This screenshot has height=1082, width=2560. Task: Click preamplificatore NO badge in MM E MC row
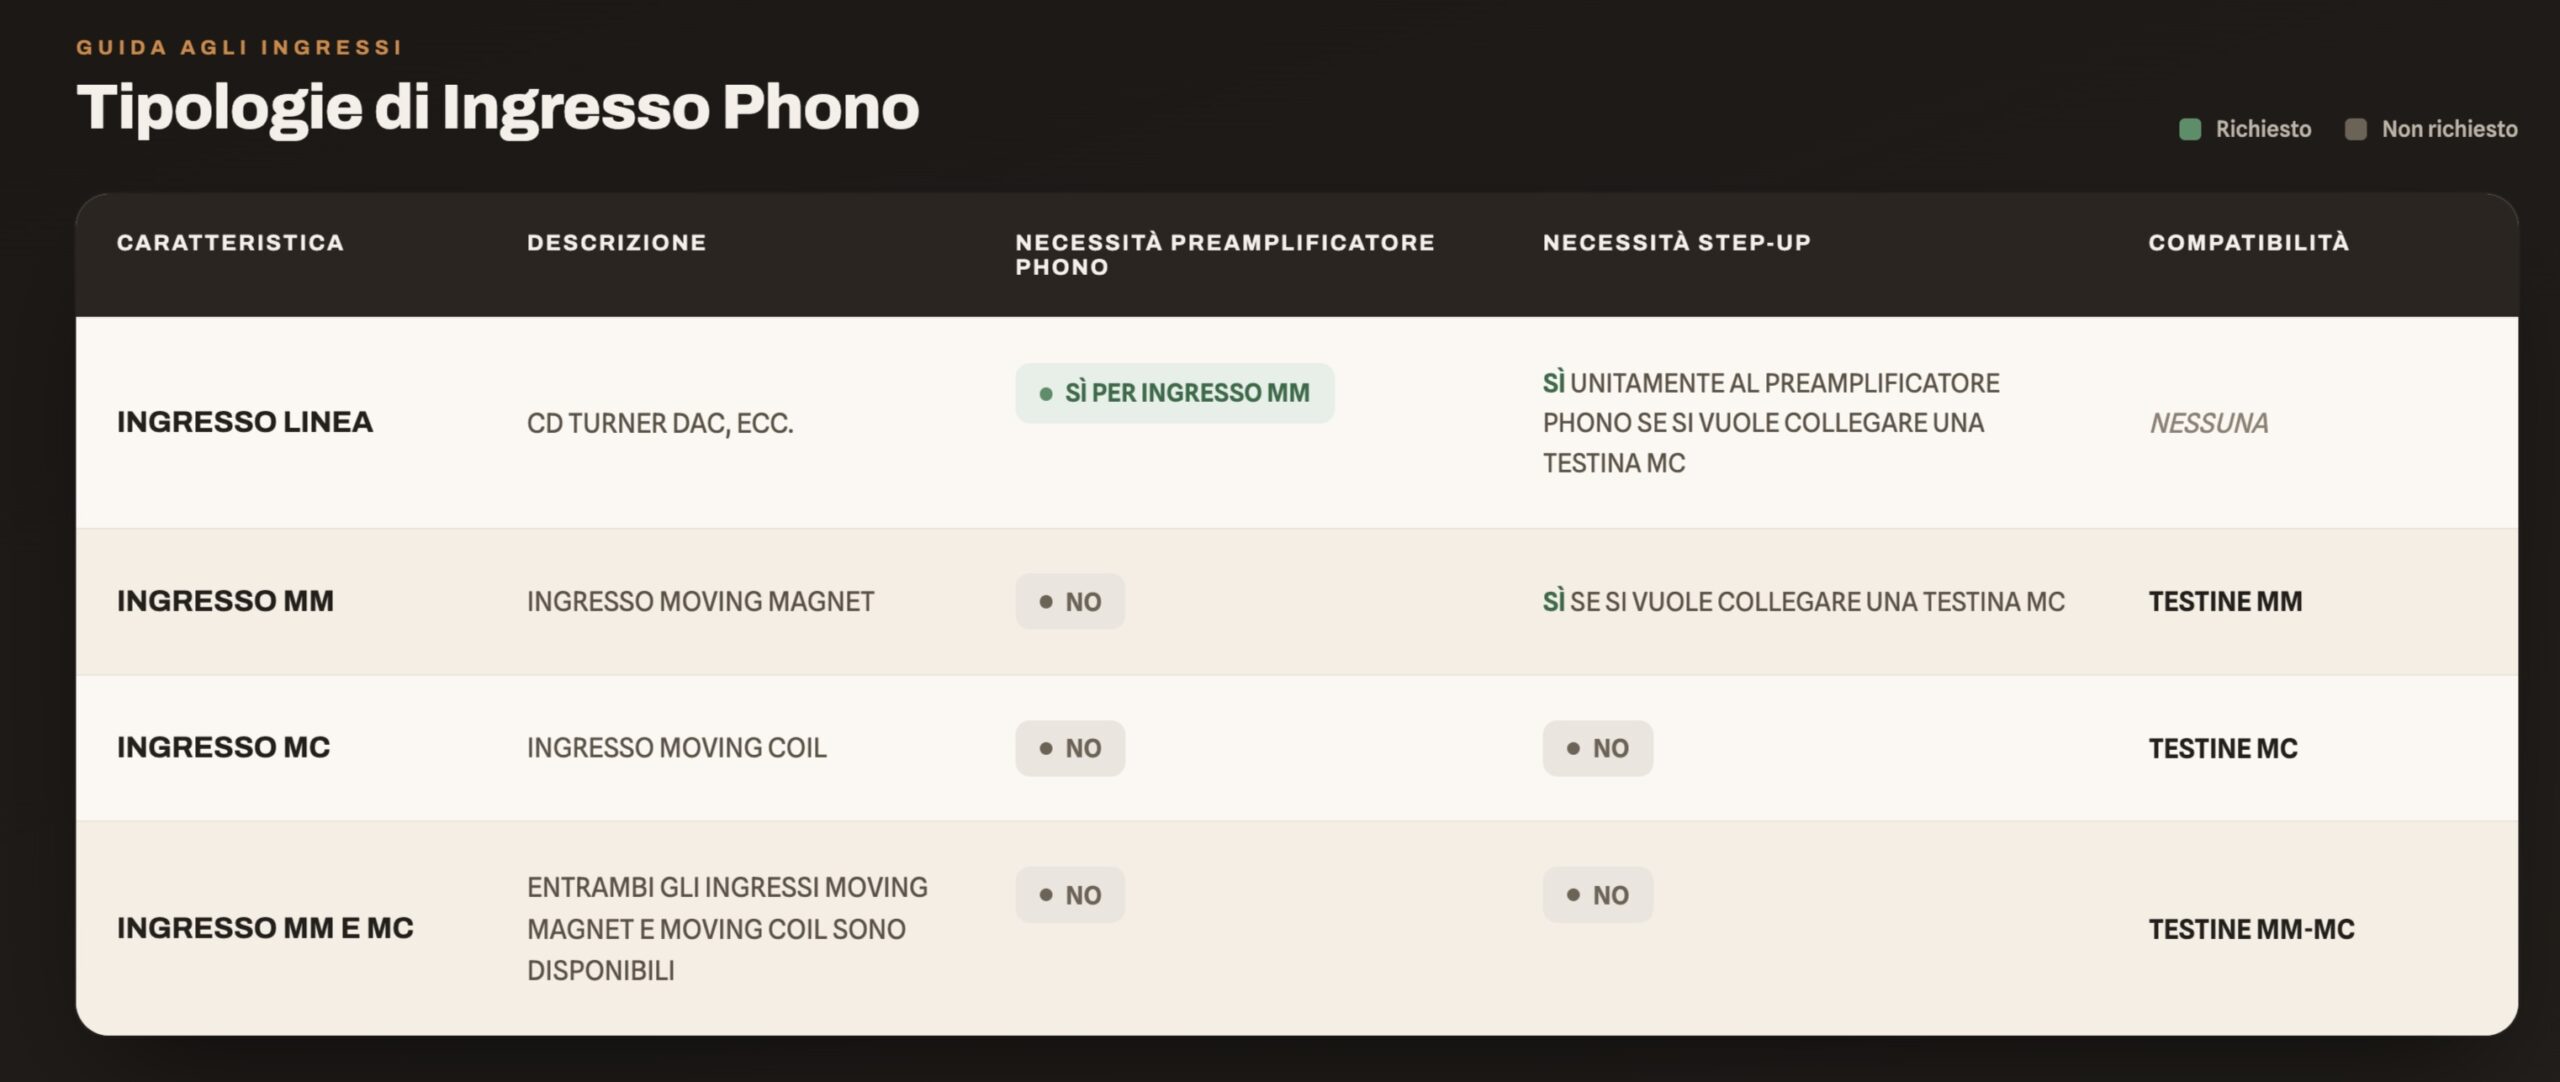point(1070,894)
